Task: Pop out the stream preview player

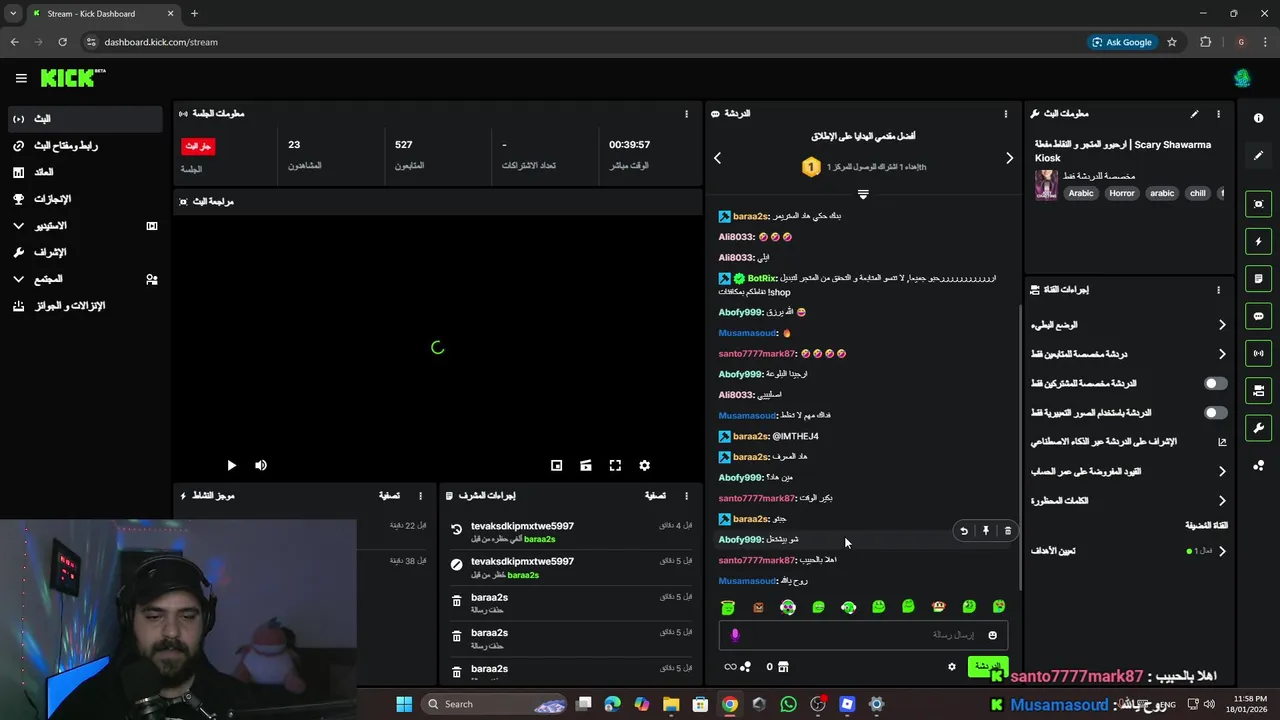Action: click(557, 465)
